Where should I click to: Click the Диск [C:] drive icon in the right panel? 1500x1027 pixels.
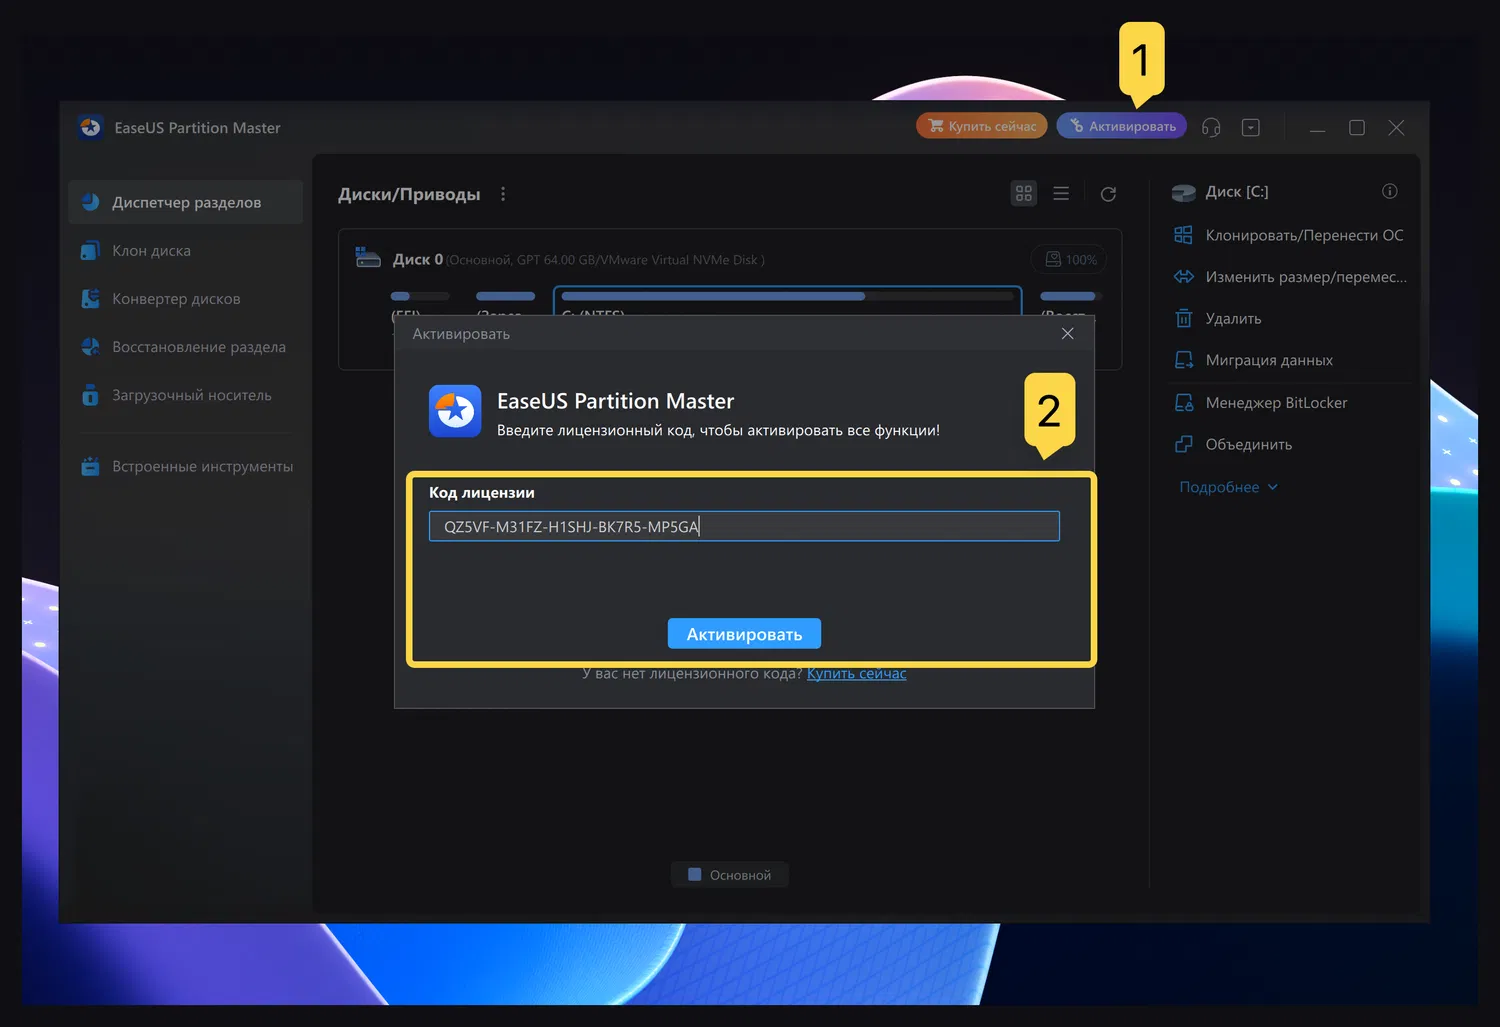click(1184, 192)
